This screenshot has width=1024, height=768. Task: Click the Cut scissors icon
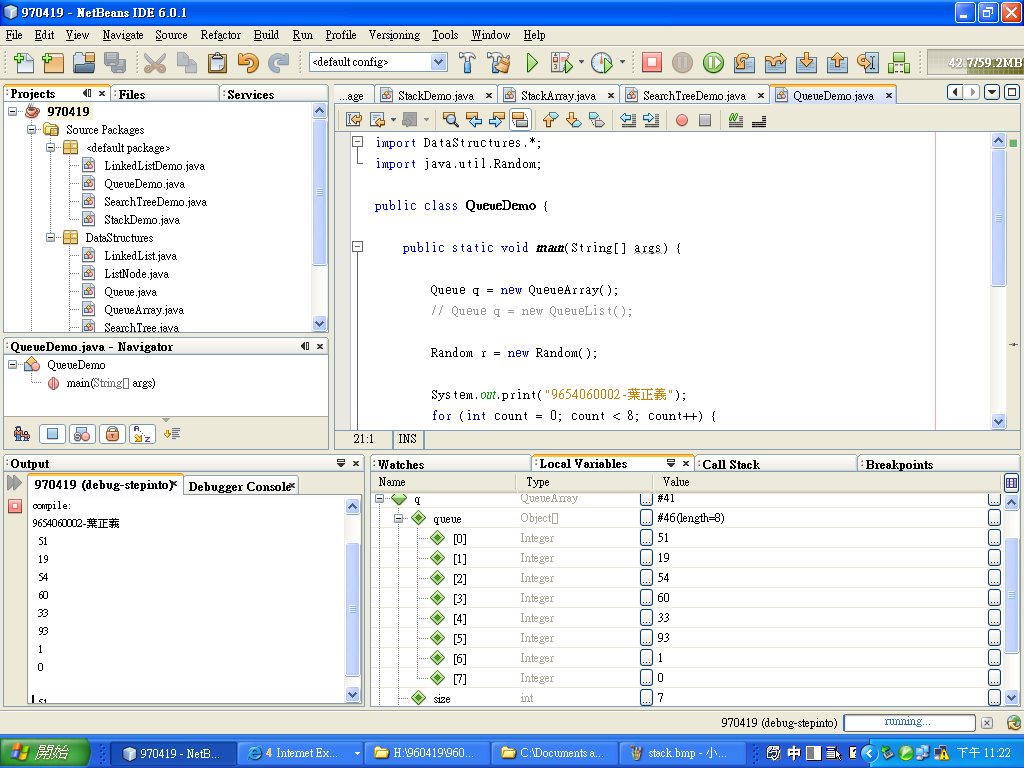(x=155, y=63)
